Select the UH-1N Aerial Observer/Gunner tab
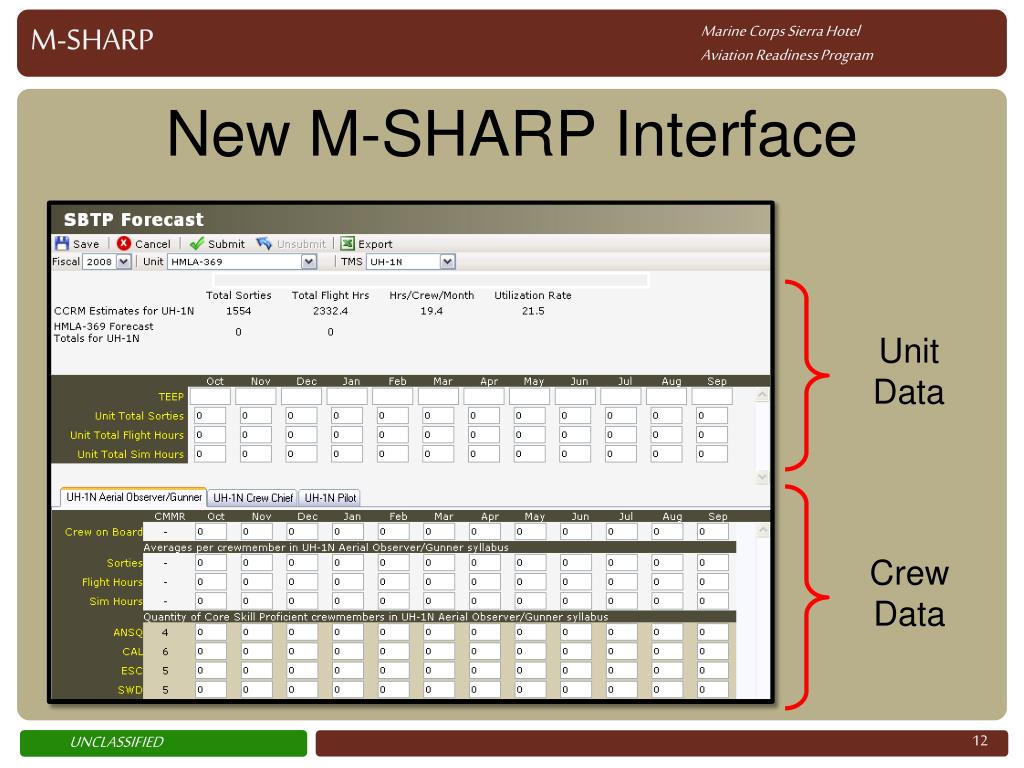1024x768 pixels. (134, 497)
